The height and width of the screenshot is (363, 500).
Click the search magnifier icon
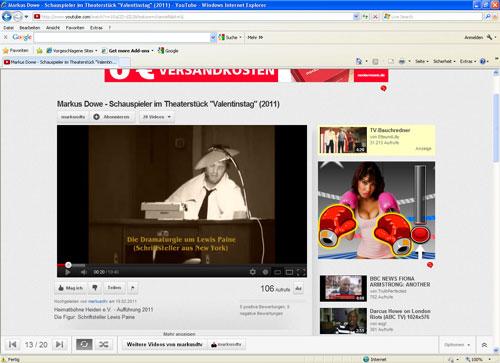(488, 17)
